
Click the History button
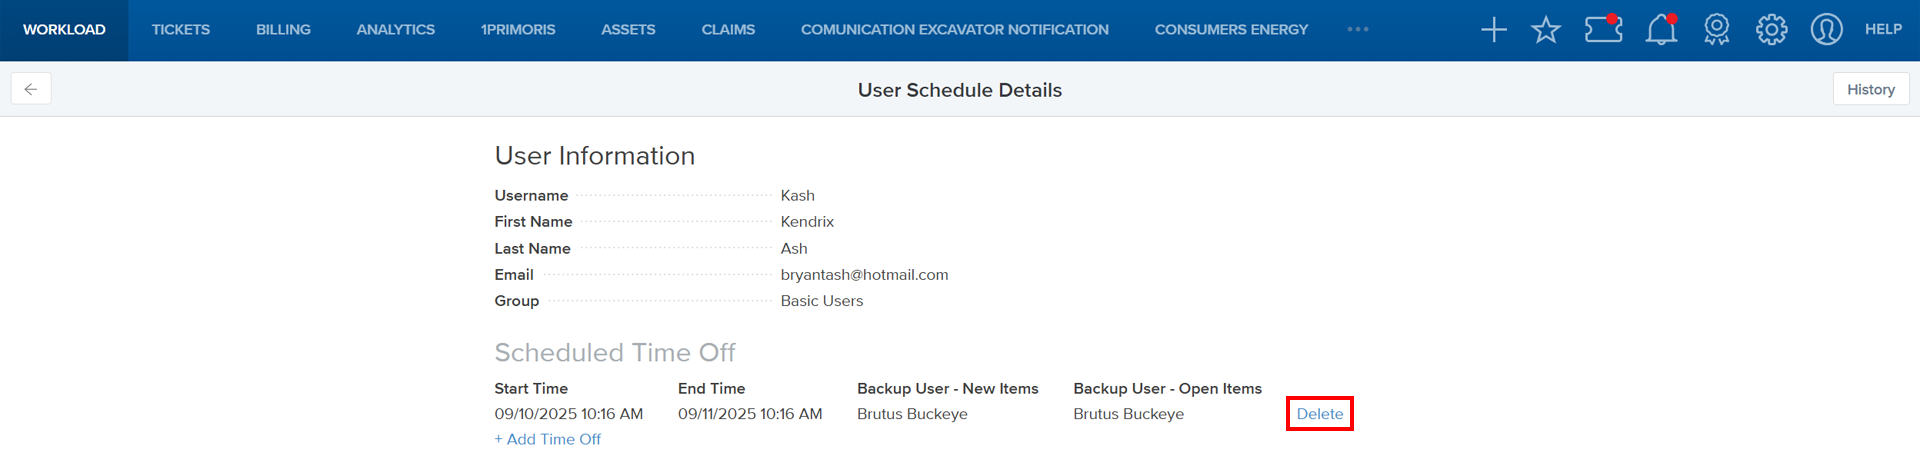[1870, 89]
